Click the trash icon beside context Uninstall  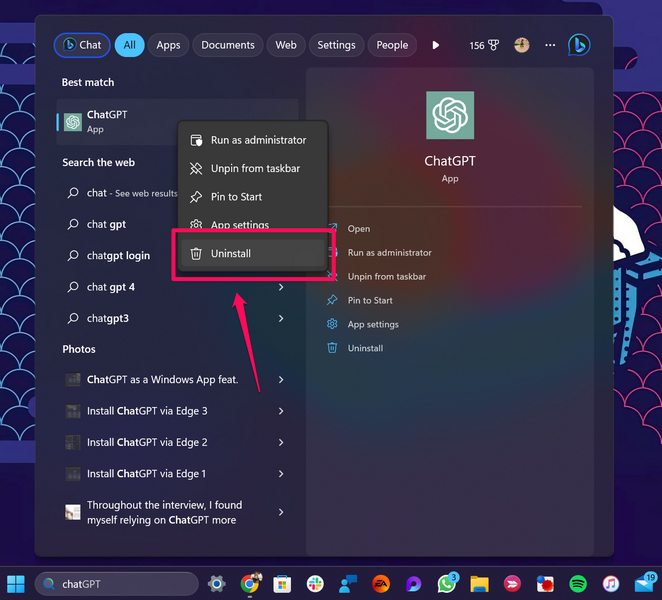coord(196,253)
